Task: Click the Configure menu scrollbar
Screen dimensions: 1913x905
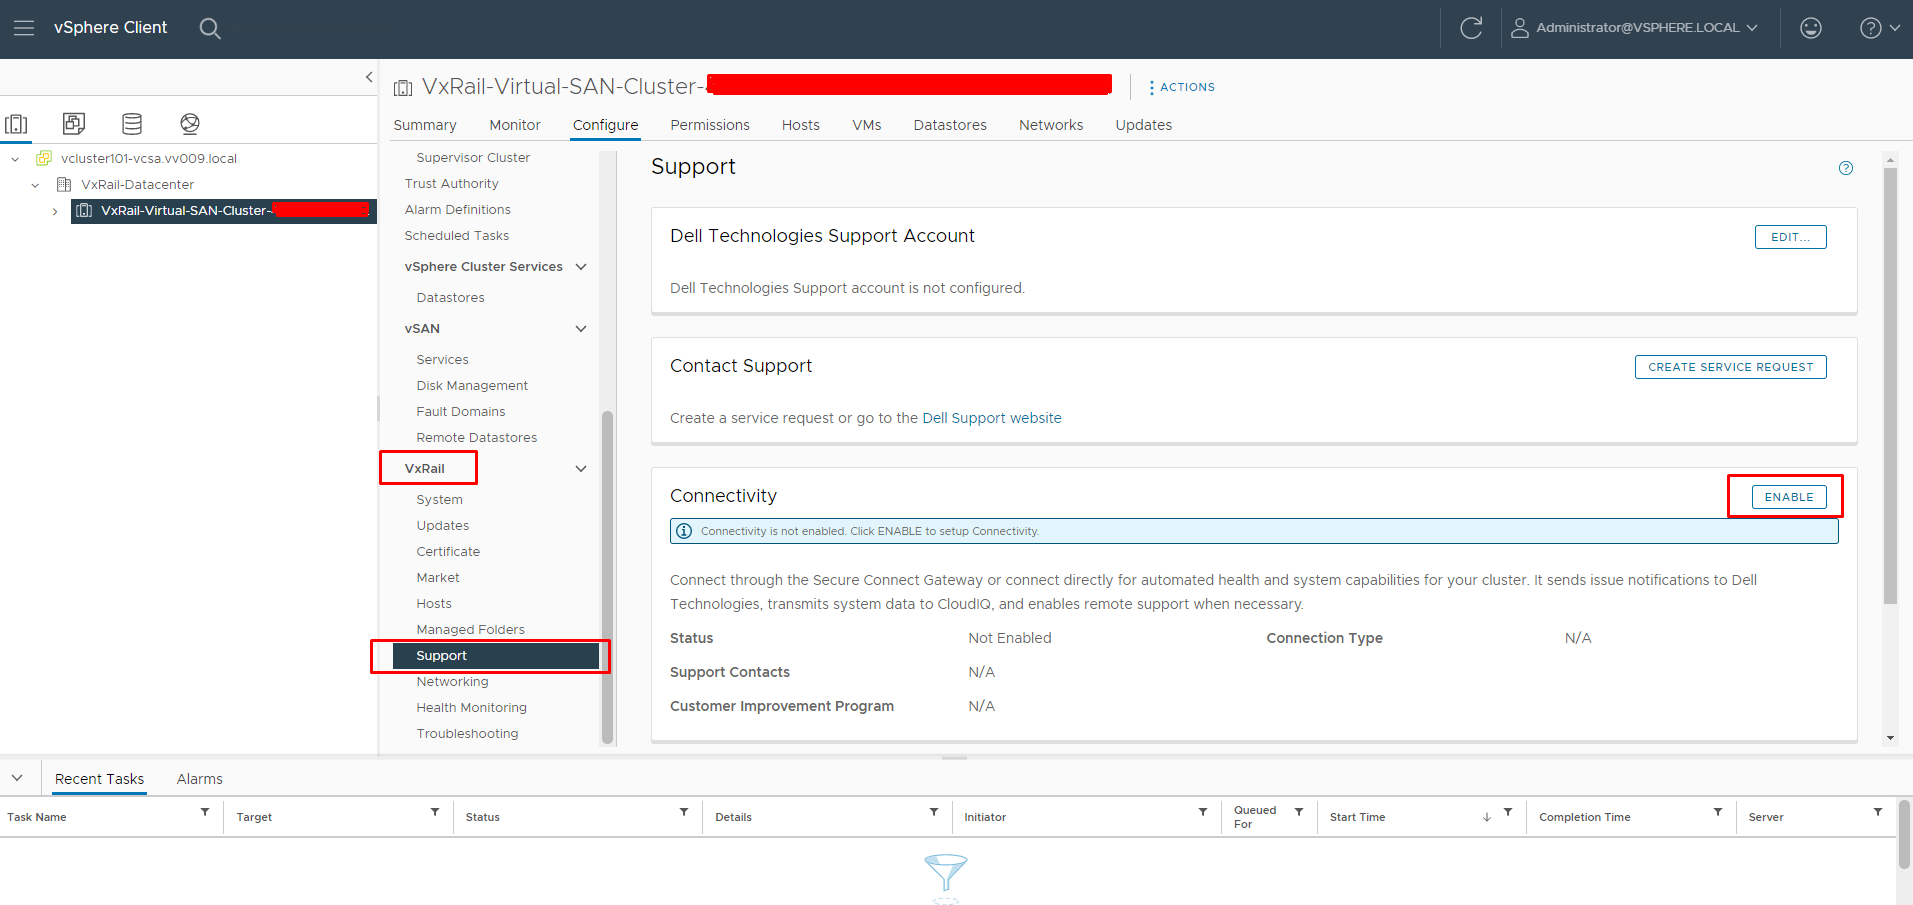Action: 607,577
